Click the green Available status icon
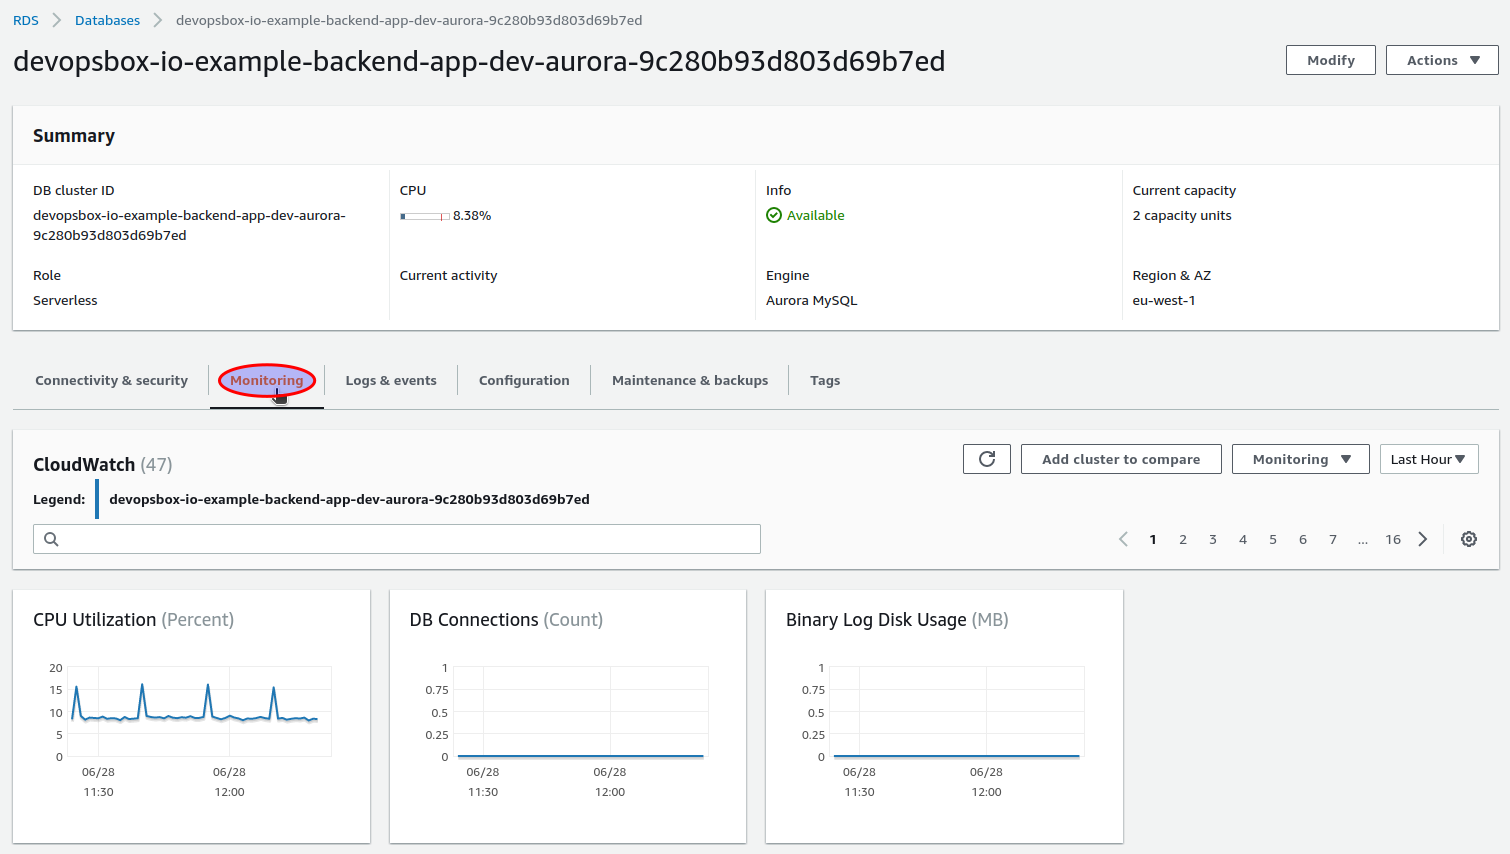 point(775,215)
